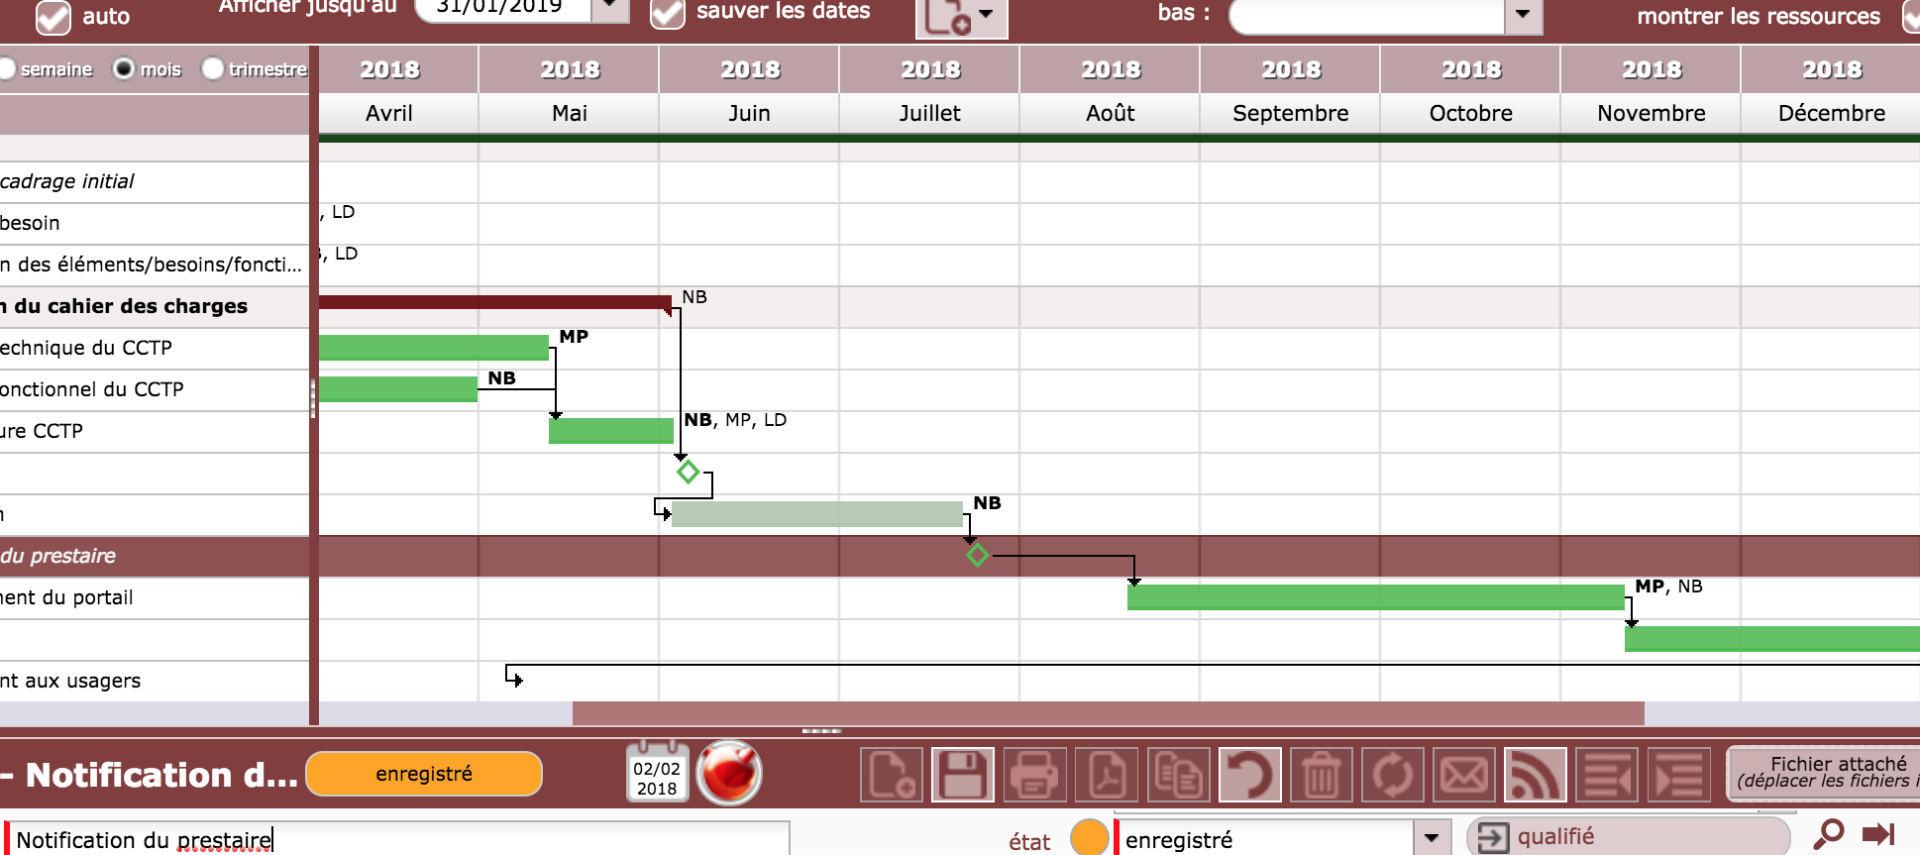The image size is (1920, 855).
Task: Click the green technique du CCTP task bar
Action: tap(434, 347)
